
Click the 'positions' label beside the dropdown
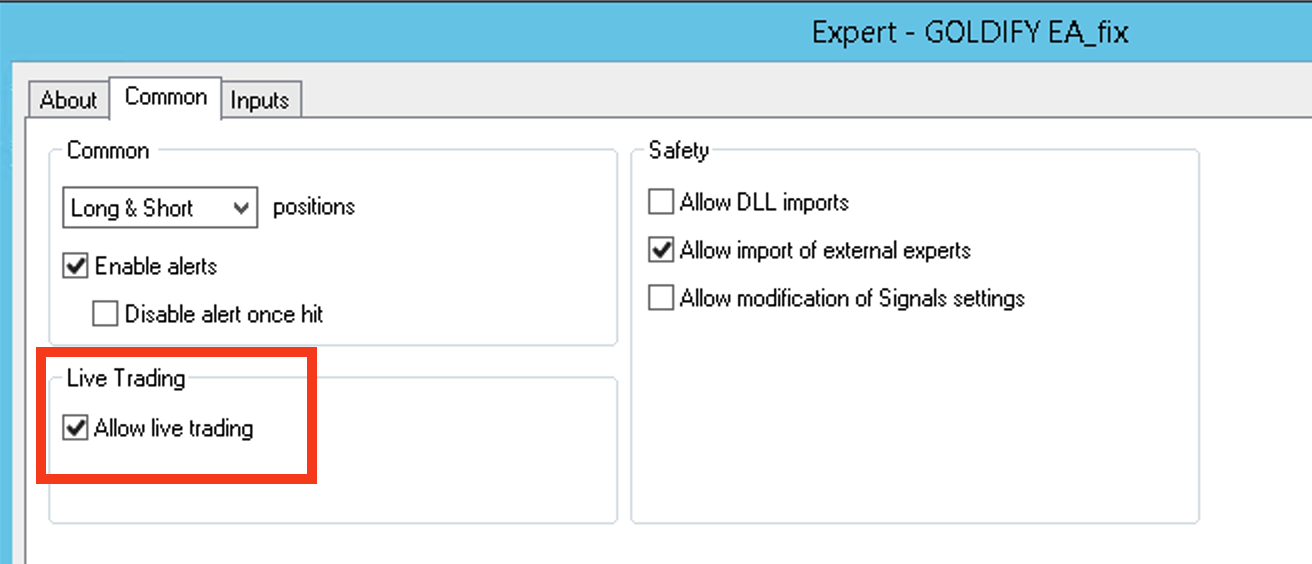pos(314,207)
